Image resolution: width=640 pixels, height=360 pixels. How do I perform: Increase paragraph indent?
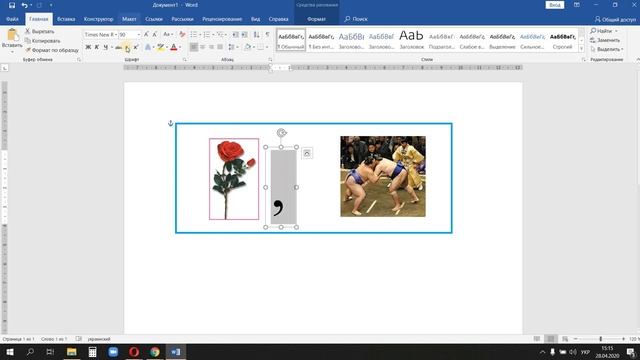tap(244, 35)
